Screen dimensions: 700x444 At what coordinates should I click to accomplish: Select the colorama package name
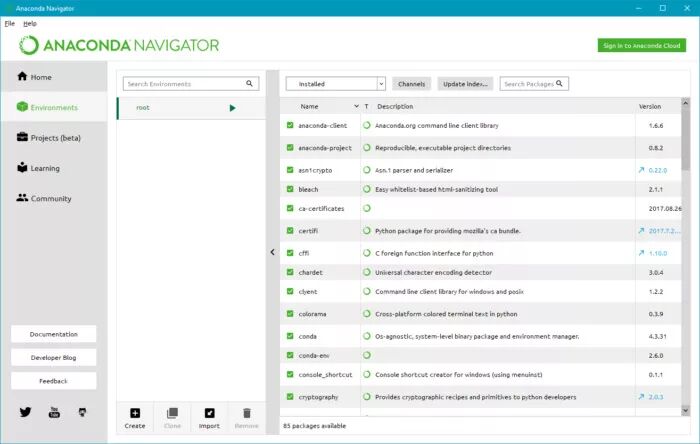coord(312,314)
